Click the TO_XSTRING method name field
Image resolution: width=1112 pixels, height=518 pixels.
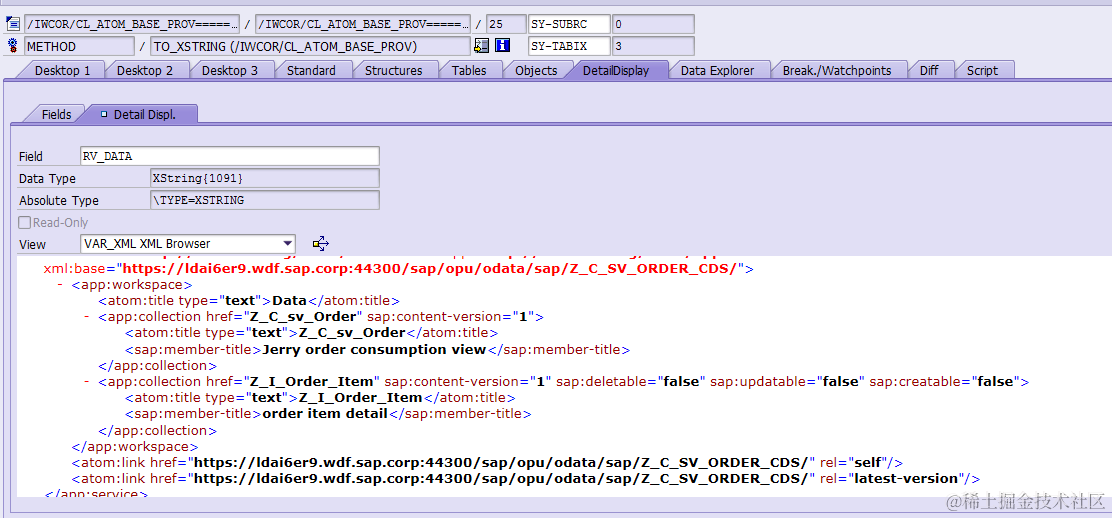(311, 46)
